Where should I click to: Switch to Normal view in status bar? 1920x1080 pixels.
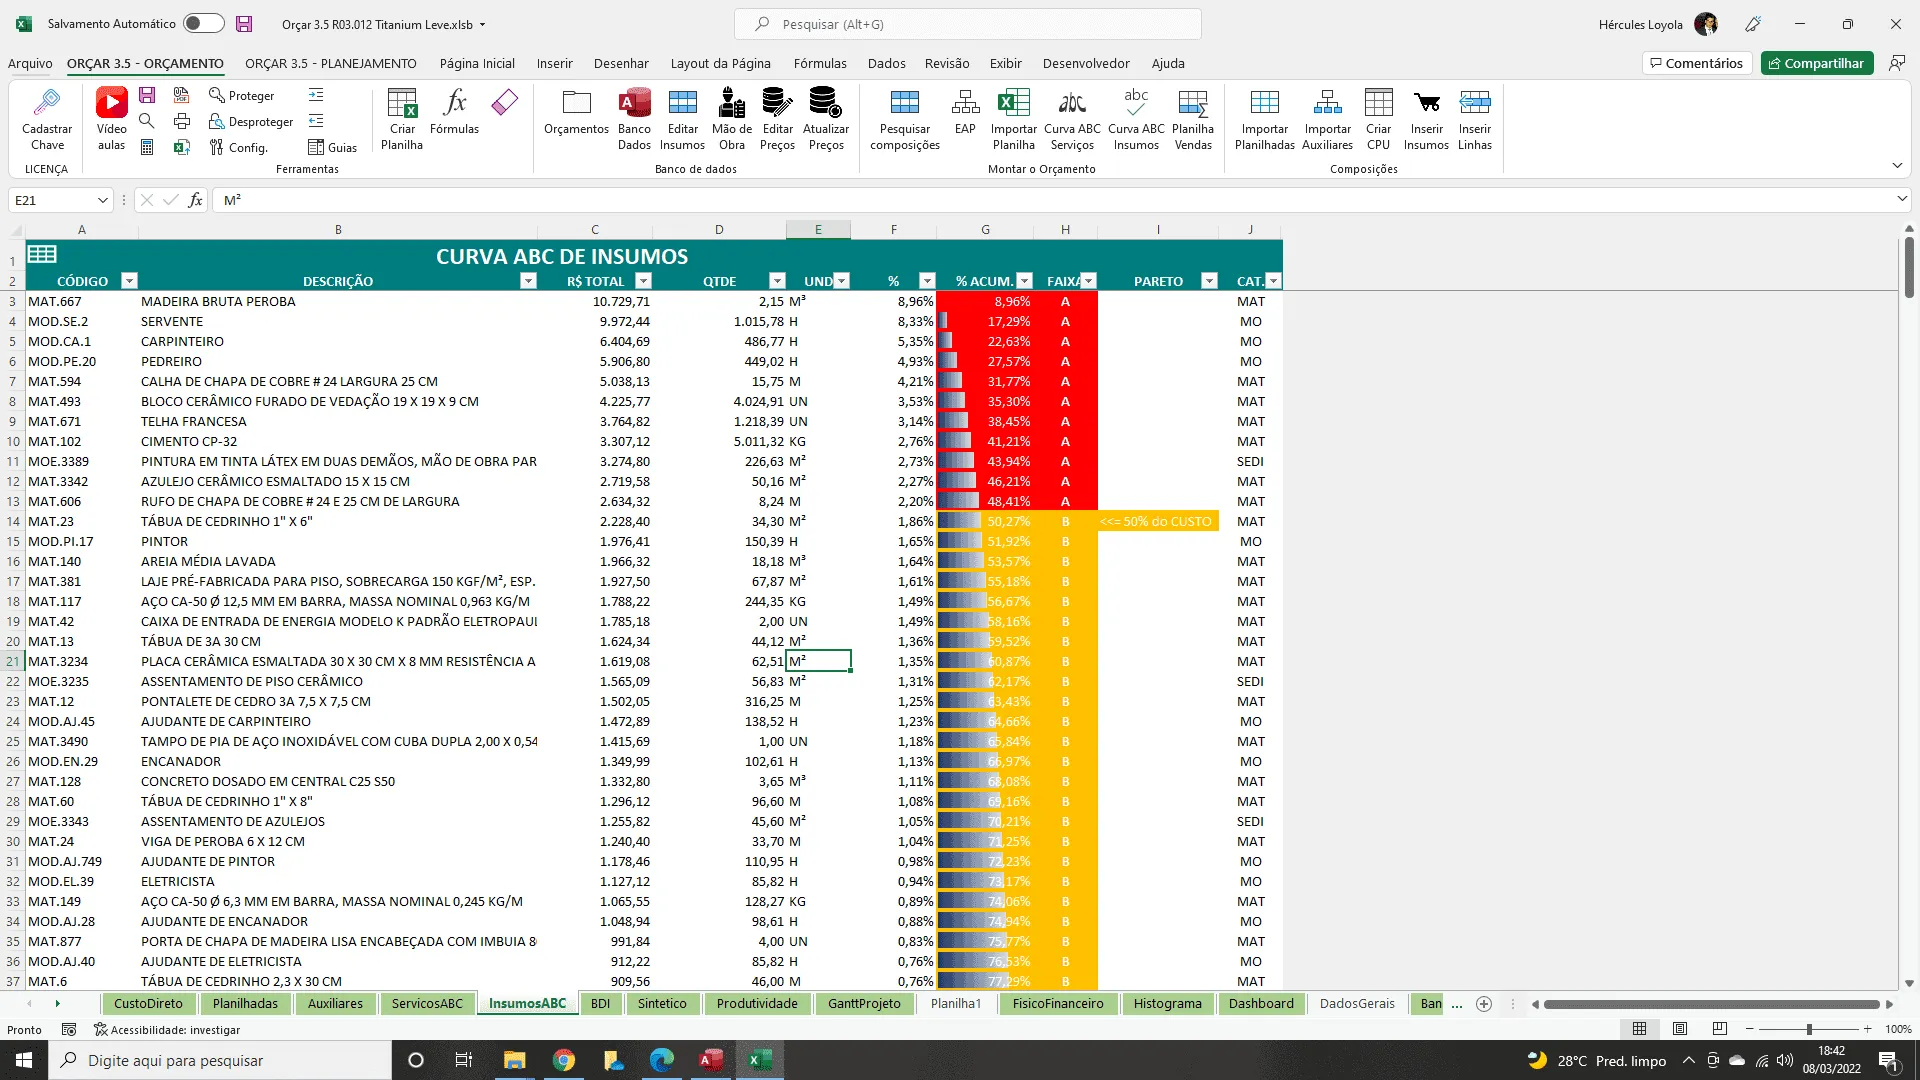coord(1640,1029)
